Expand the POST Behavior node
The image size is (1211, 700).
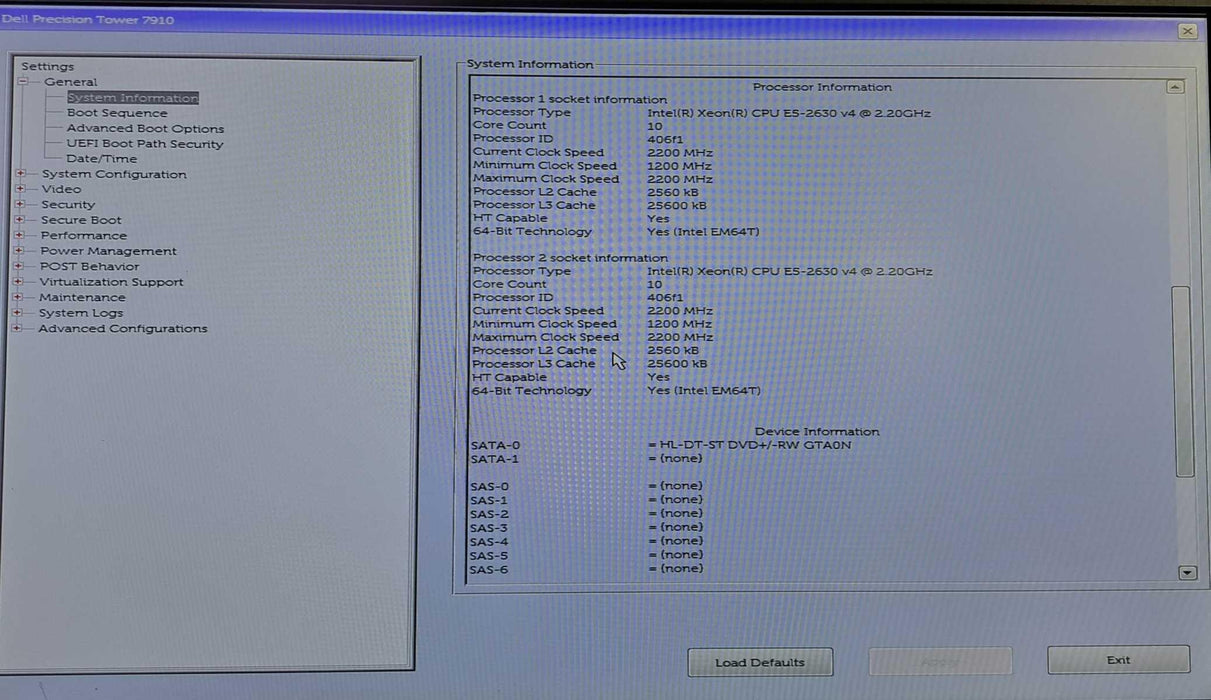click(x=18, y=266)
